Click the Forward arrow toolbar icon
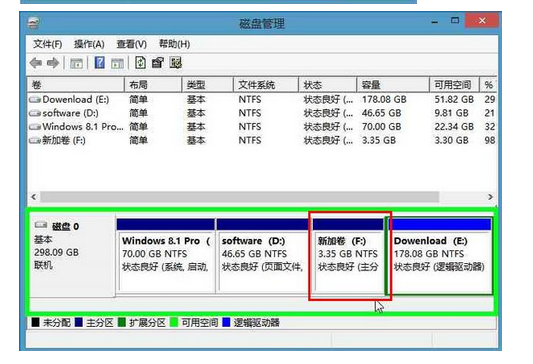The height and width of the screenshot is (364, 533). pos(53,63)
